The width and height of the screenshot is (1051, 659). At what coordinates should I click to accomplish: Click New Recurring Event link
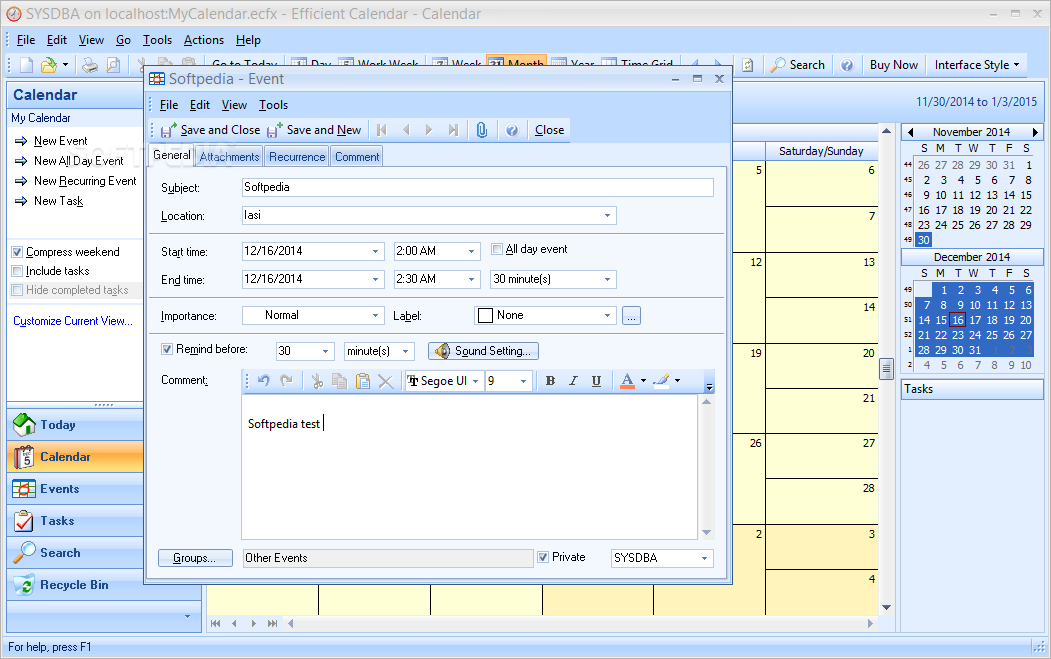(85, 181)
